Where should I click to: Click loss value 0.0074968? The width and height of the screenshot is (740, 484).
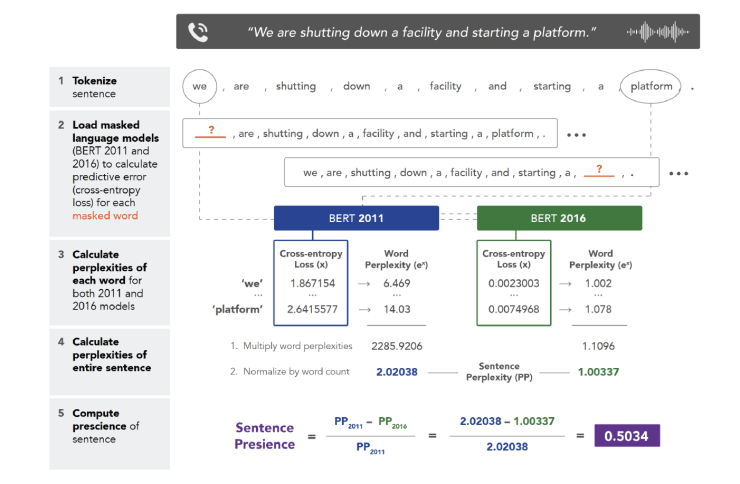point(513,309)
